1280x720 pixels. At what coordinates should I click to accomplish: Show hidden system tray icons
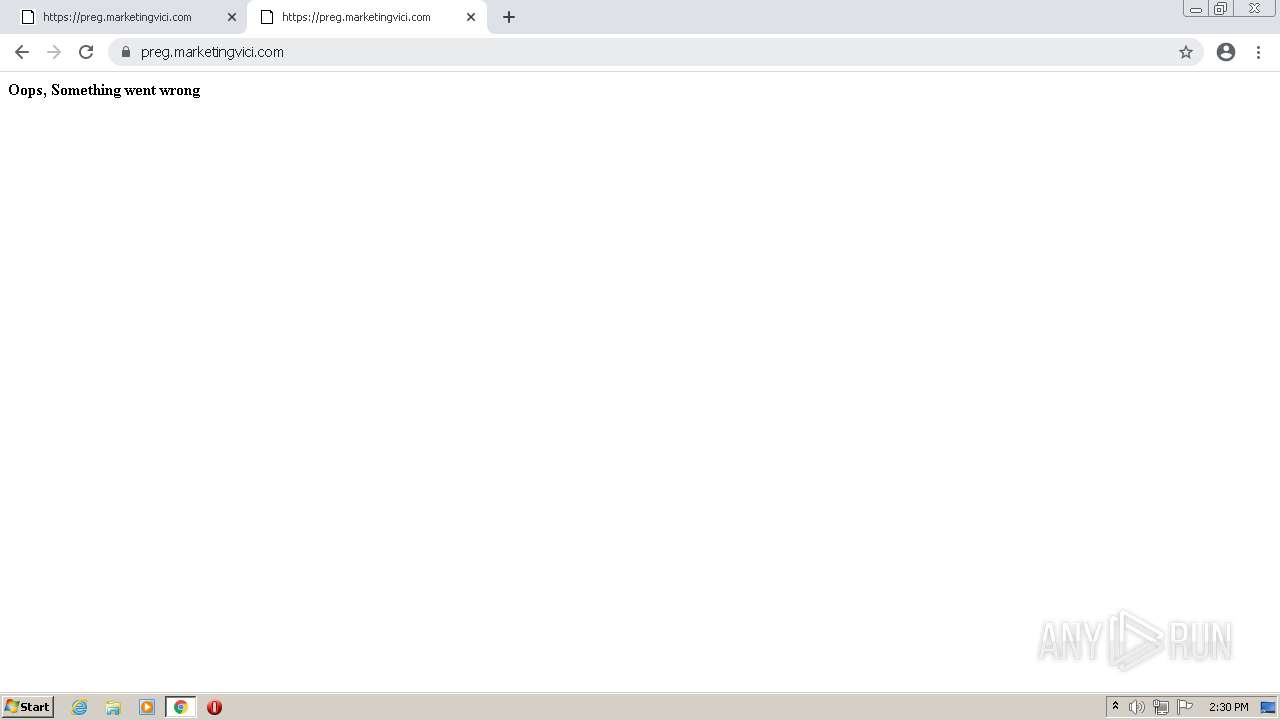pos(1116,707)
